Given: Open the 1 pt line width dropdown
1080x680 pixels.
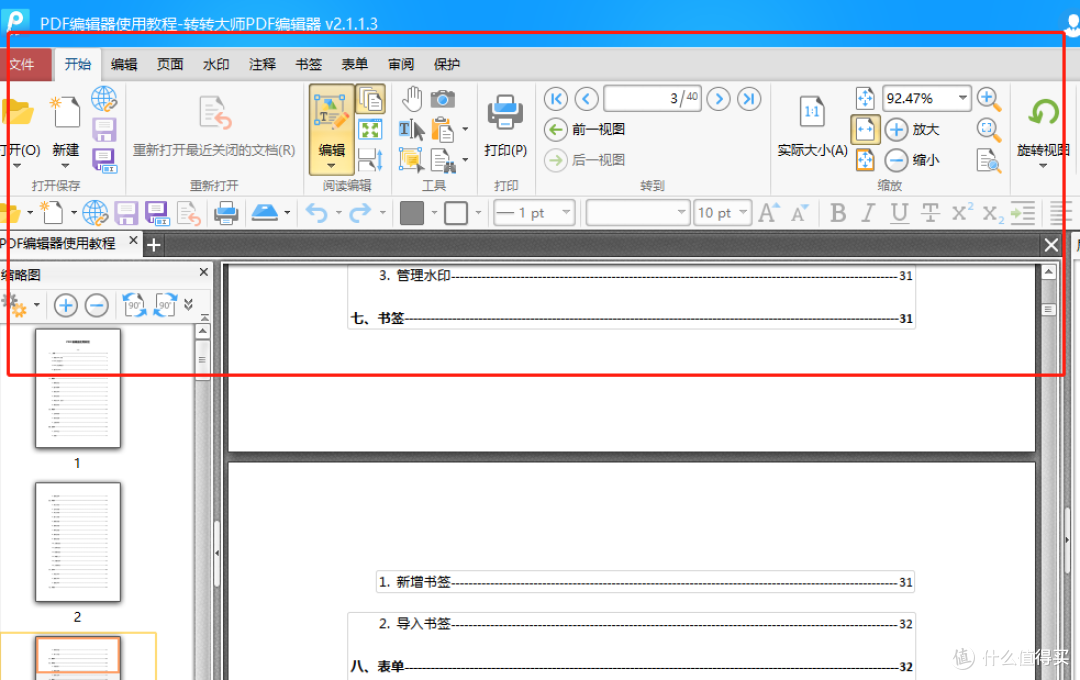Looking at the screenshot, I should coord(566,213).
